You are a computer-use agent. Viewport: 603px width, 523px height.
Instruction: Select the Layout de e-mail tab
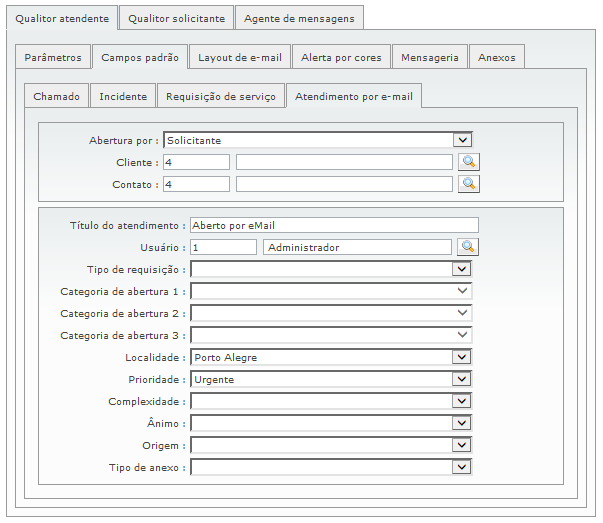click(239, 57)
